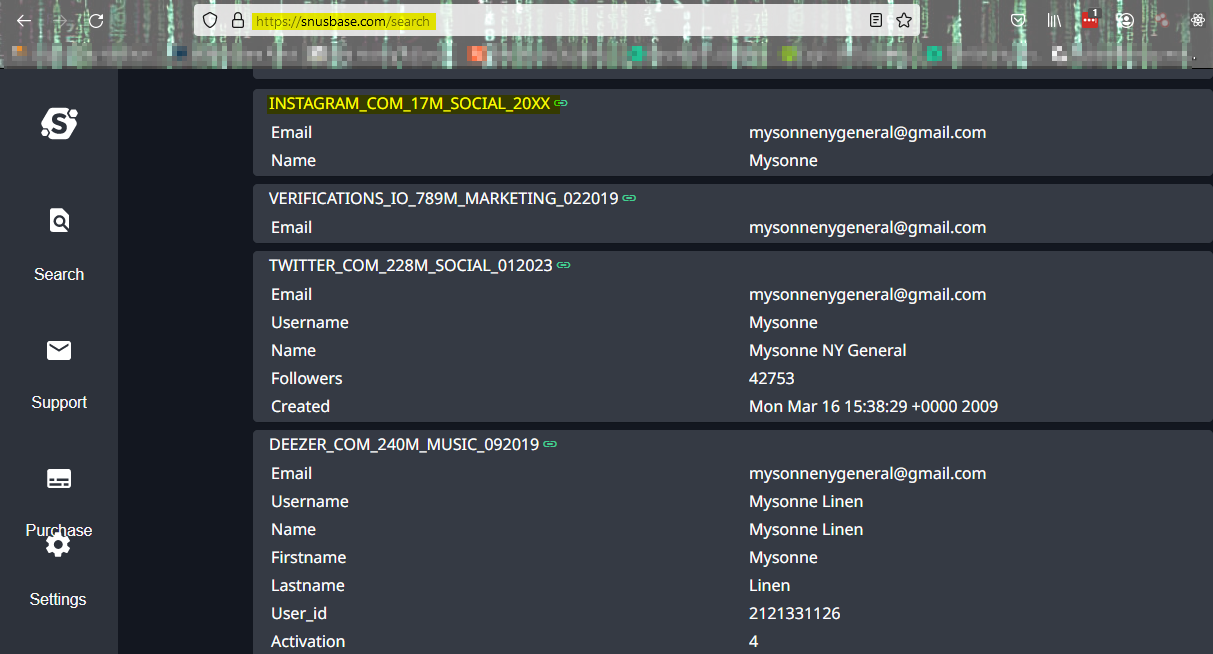Screen dimensions: 1213x654
Task: Click the VERIFICATIONS_IO_789M_MARKETING_022019 heading
Action: [x=444, y=198]
